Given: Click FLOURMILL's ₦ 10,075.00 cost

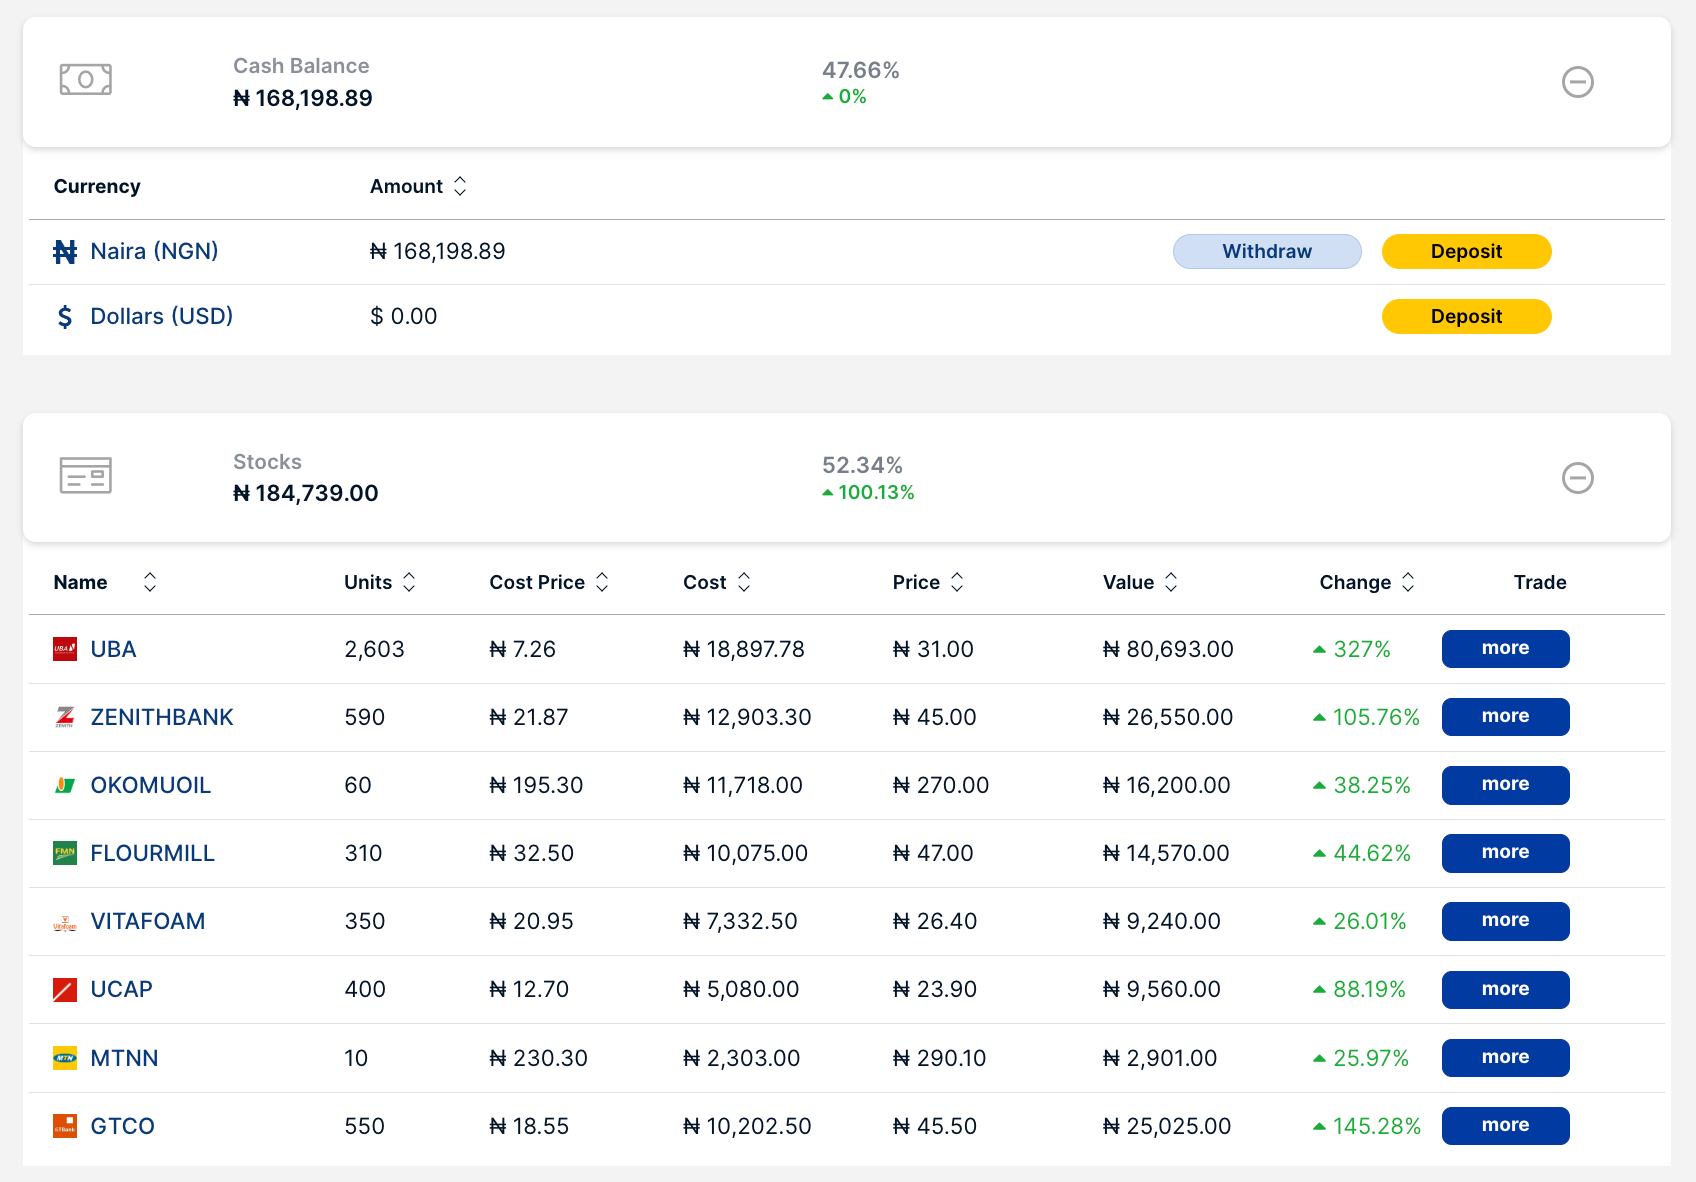Looking at the screenshot, I should tap(746, 853).
